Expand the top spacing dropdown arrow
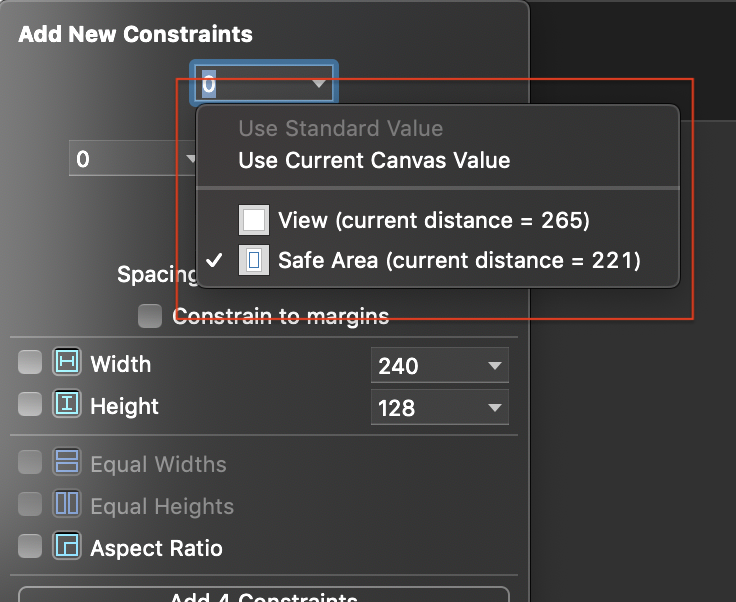Viewport: 736px width, 602px height. coord(319,84)
